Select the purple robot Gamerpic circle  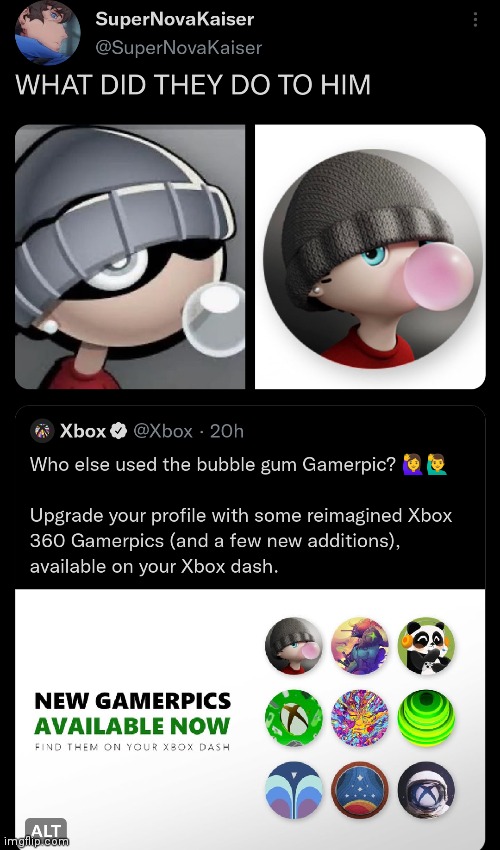point(360,646)
